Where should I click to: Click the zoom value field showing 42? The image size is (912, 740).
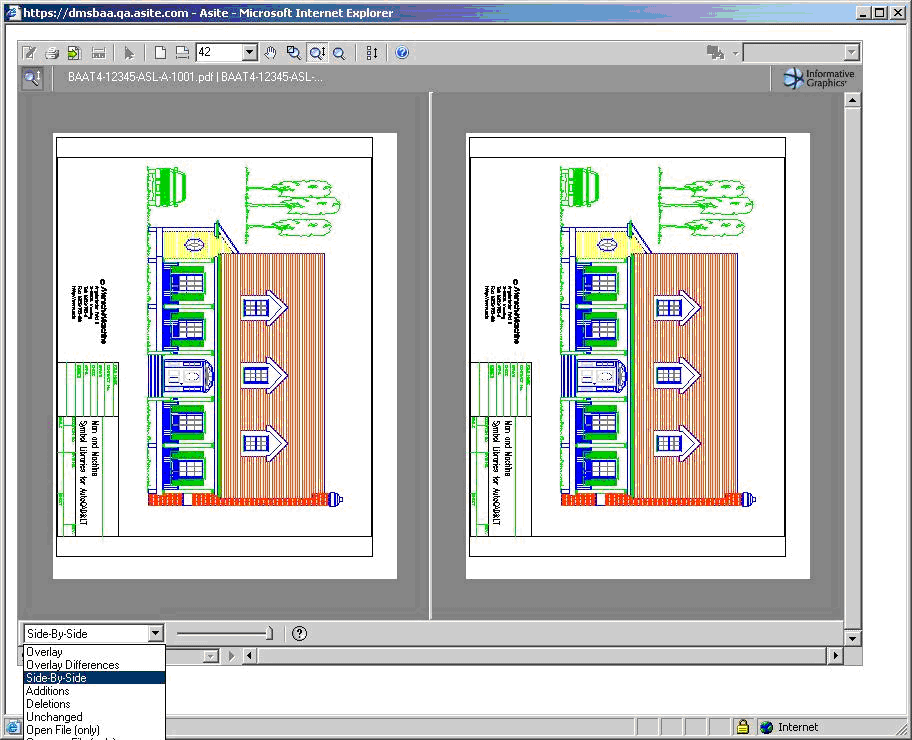pyautogui.click(x=219, y=52)
